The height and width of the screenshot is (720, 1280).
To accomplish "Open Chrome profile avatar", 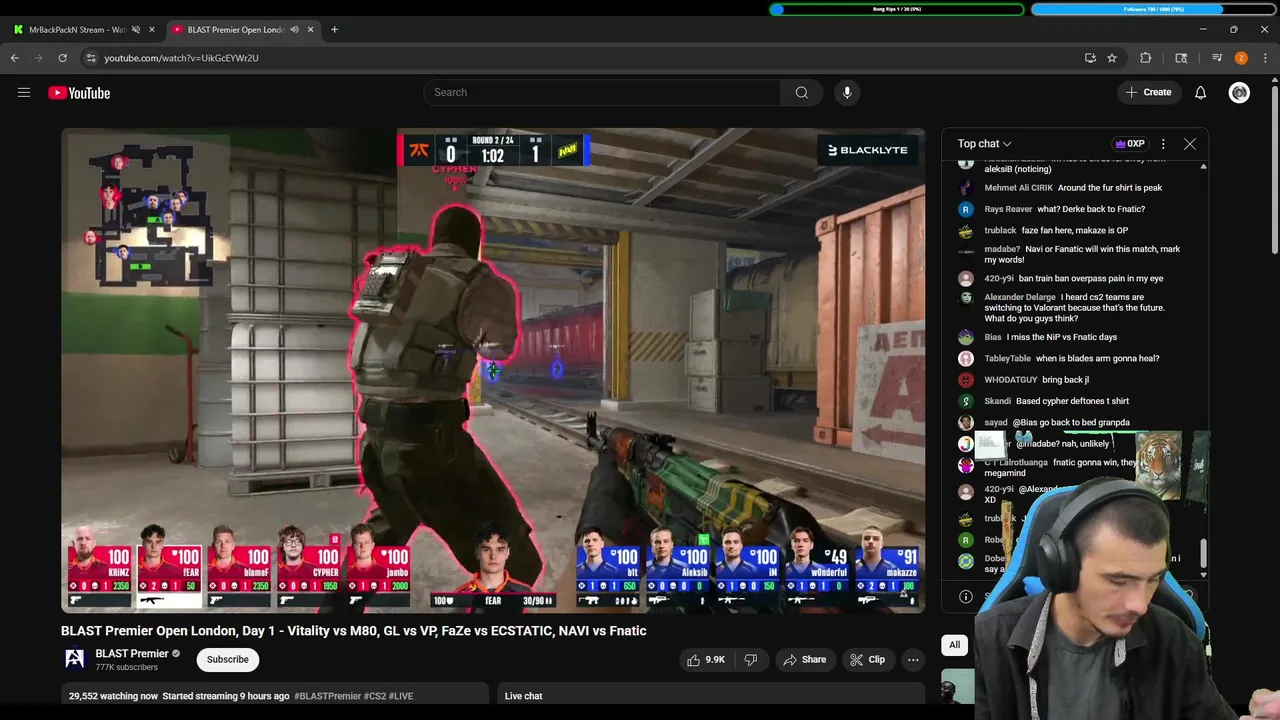I will click(1241, 58).
